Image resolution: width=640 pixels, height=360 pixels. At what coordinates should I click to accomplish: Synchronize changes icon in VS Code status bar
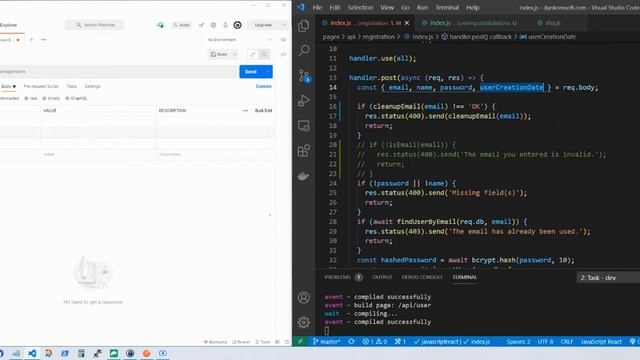351,341
